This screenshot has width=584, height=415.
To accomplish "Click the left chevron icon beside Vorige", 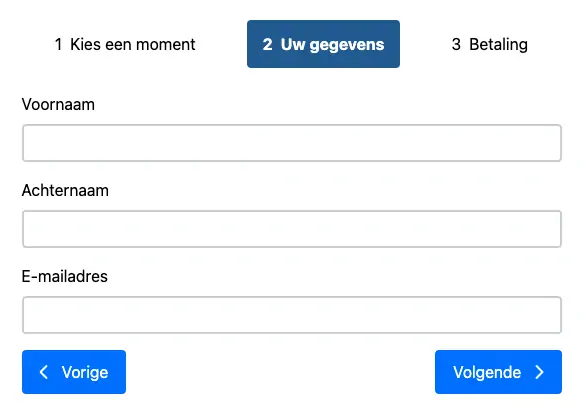I will point(44,372).
